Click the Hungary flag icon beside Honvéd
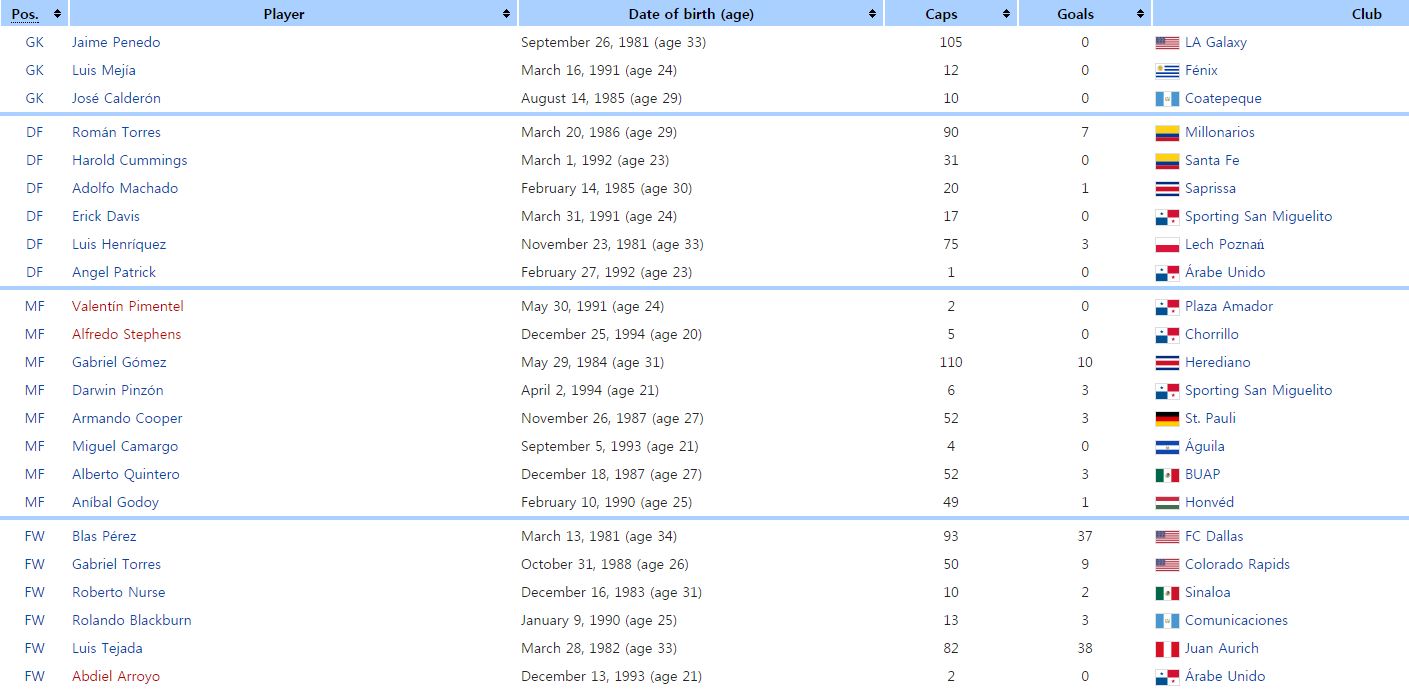This screenshot has height=695, width=1409. coord(1167,503)
